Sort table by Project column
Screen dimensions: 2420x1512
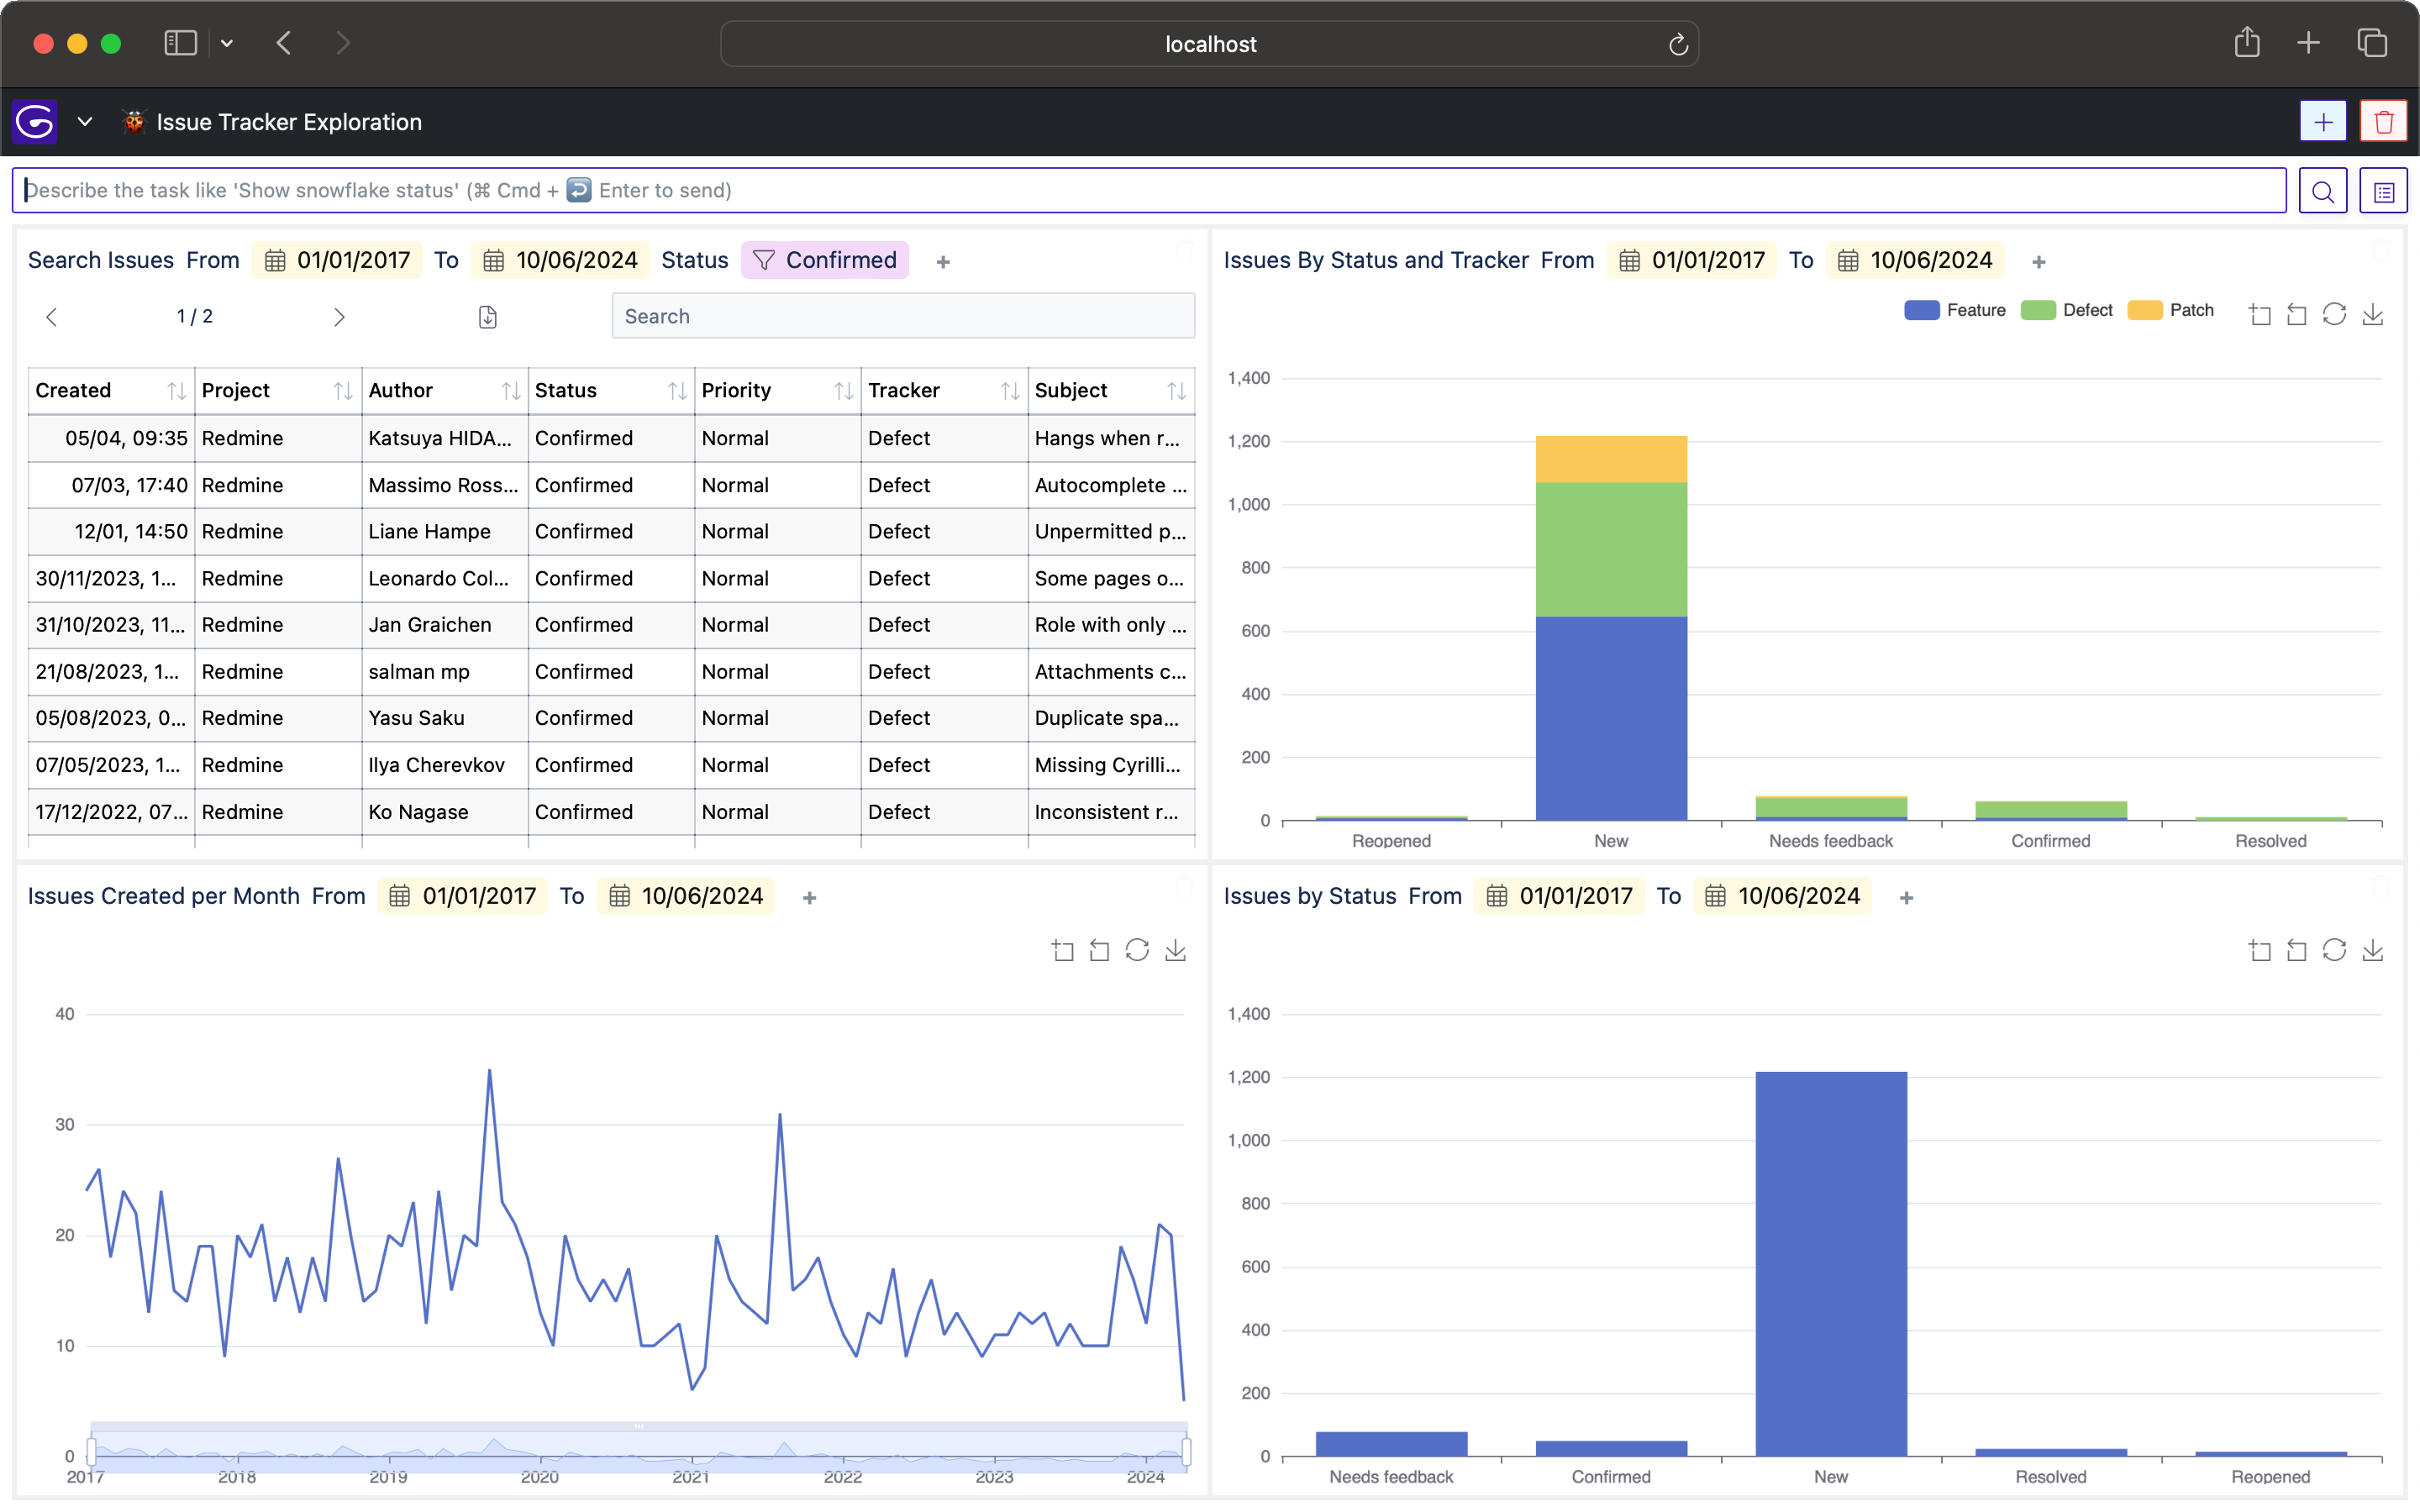343,391
